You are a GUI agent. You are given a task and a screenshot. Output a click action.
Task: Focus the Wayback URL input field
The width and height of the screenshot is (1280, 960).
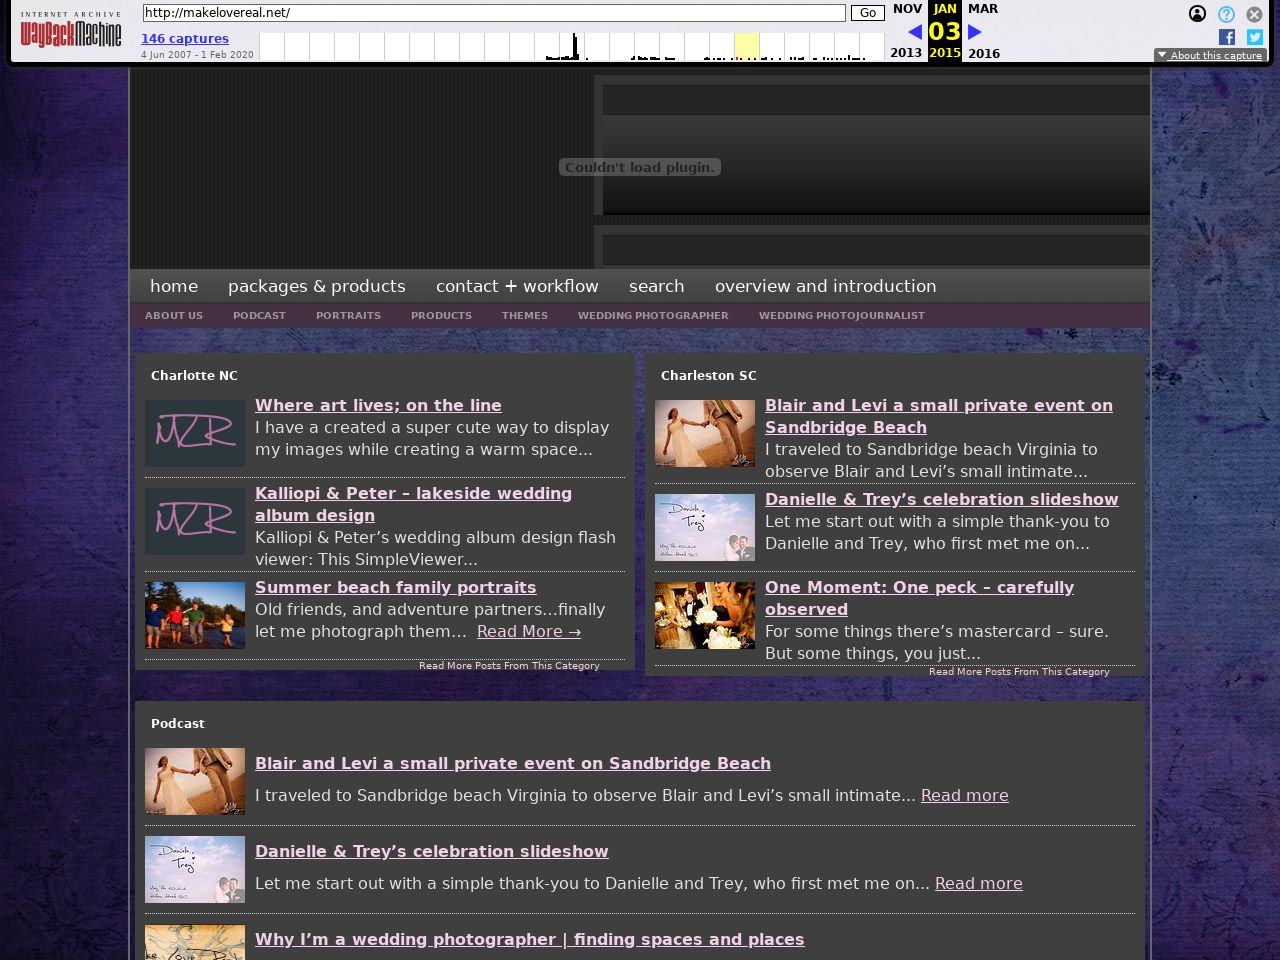click(494, 13)
